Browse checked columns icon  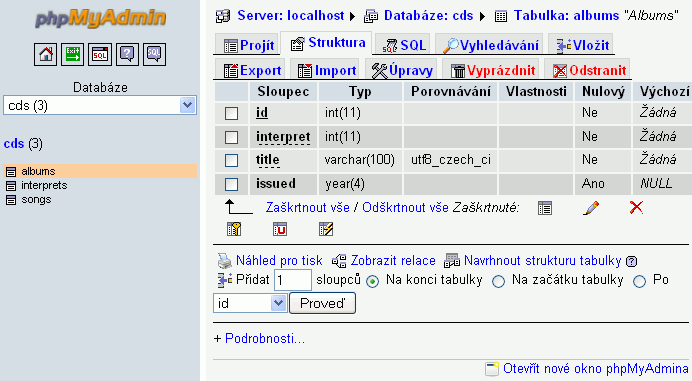[x=545, y=208]
